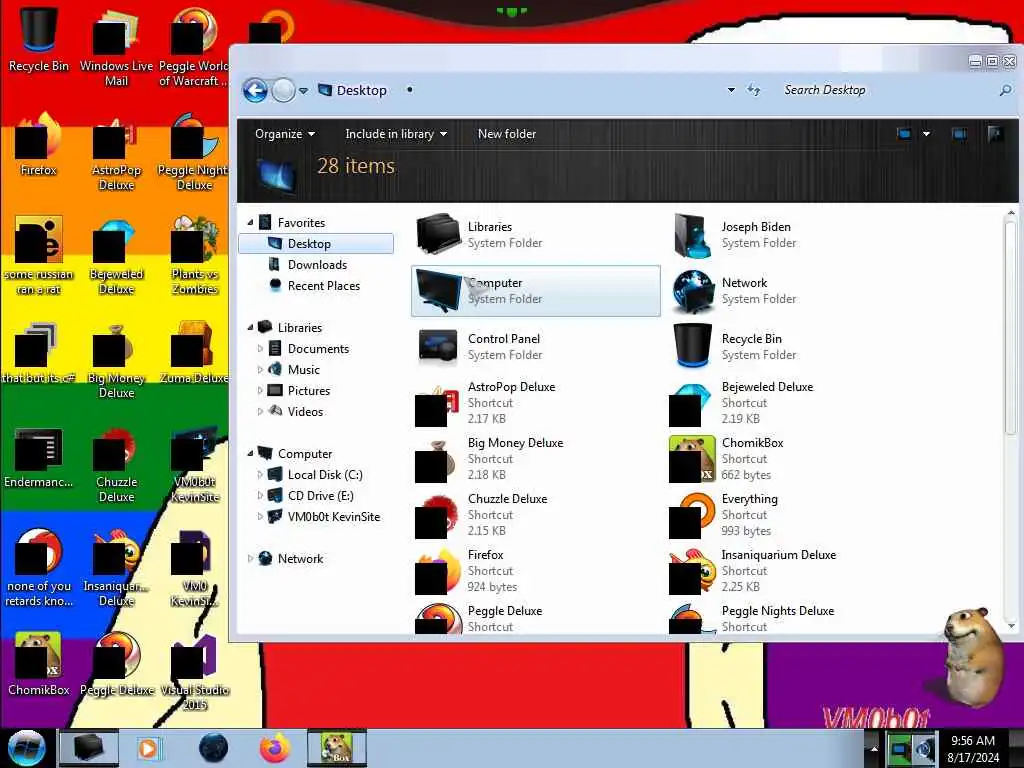The height and width of the screenshot is (768, 1024).
Task: Open the Include in library dropdown
Action: click(x=396, y=134)
